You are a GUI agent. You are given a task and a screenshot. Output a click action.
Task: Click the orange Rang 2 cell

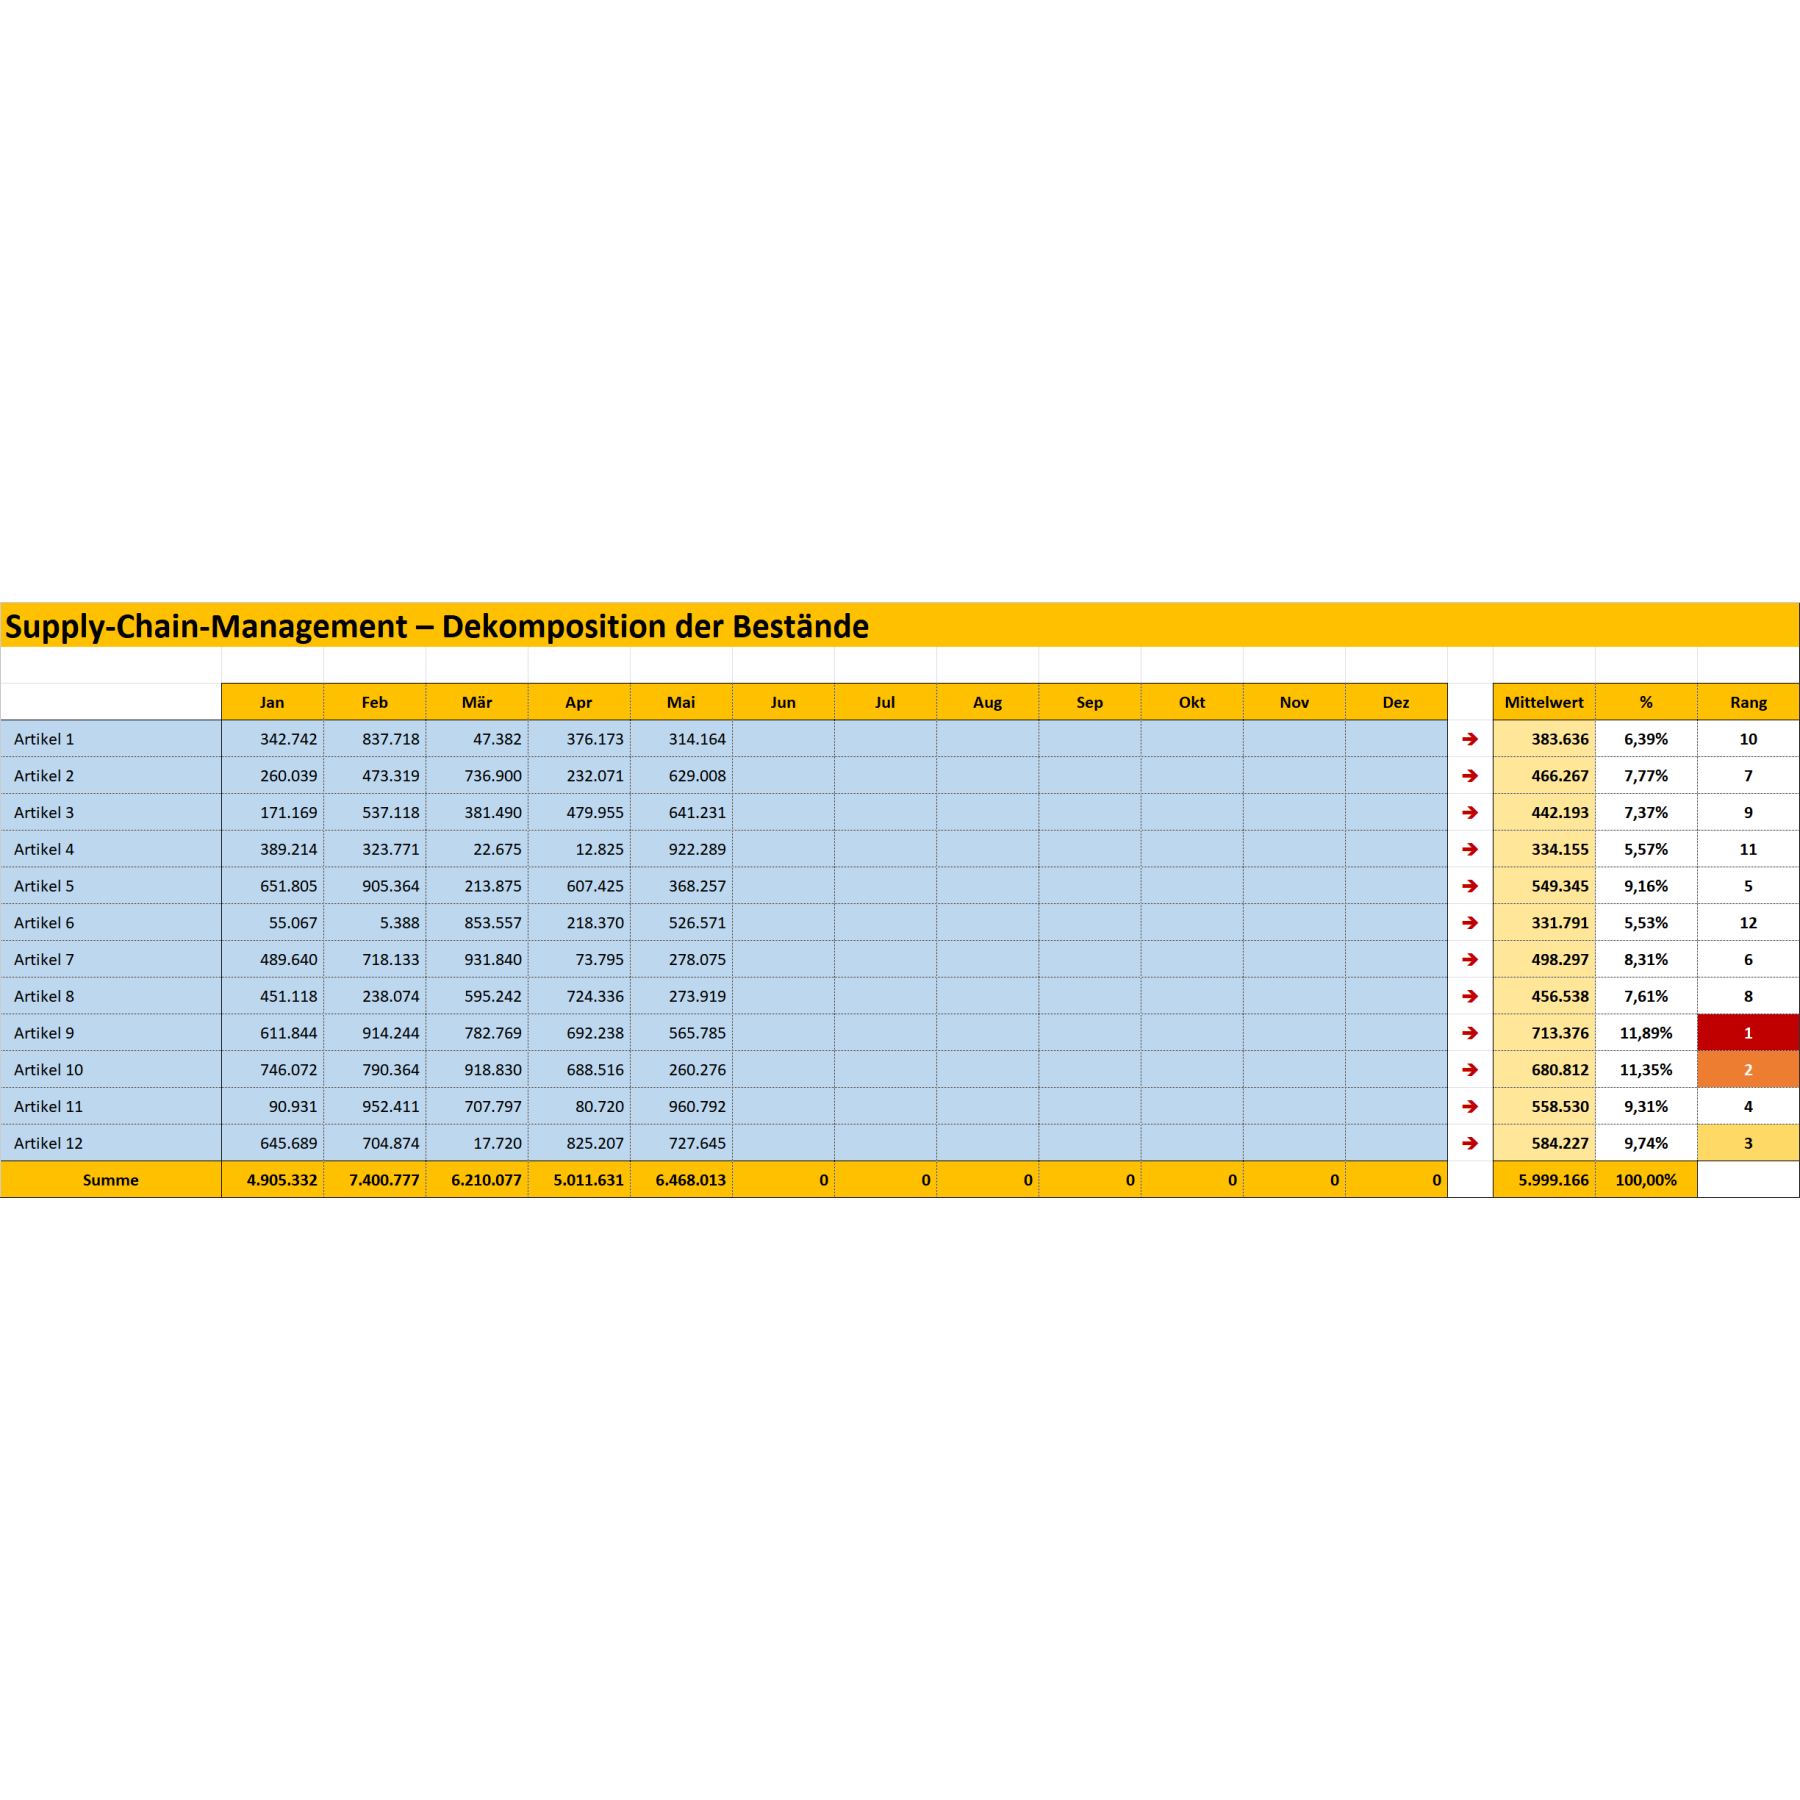(1747, 1070)
